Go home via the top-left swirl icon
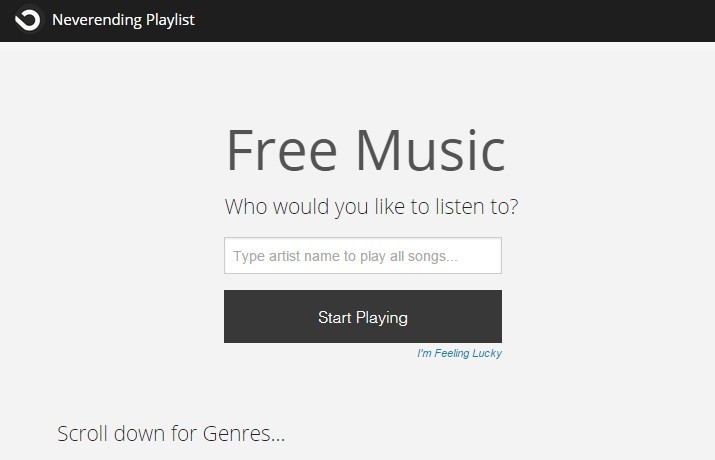The height and width of the screenshot is (460, 715). click(x=28, y=19)
